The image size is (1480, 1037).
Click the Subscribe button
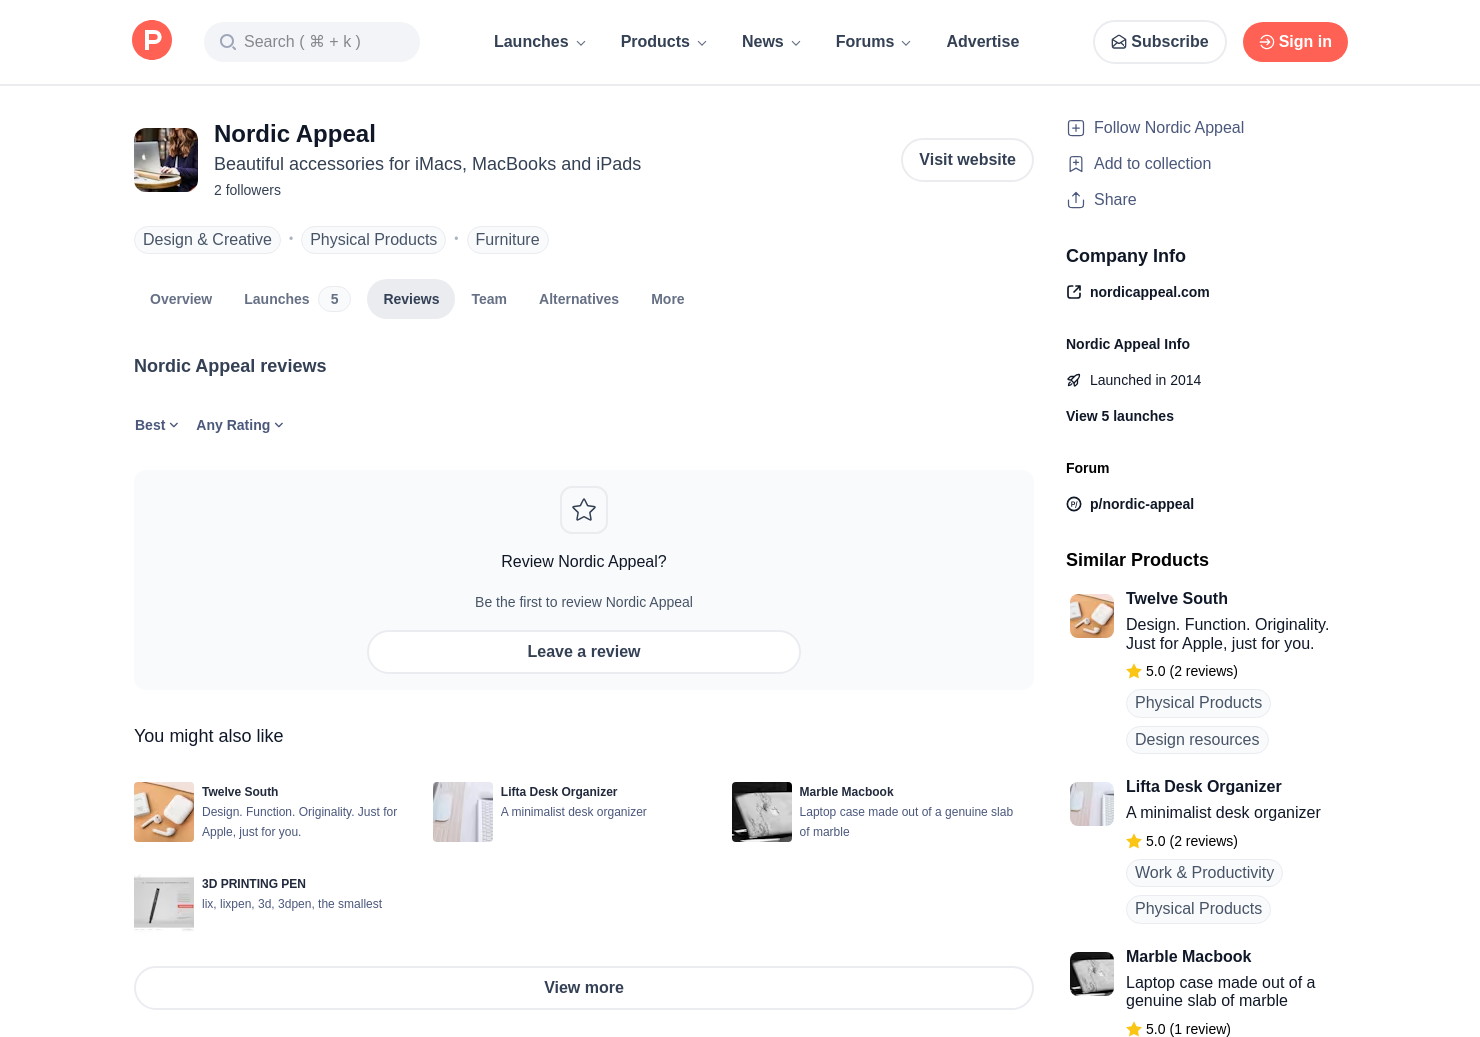[x=1160, y=42]
